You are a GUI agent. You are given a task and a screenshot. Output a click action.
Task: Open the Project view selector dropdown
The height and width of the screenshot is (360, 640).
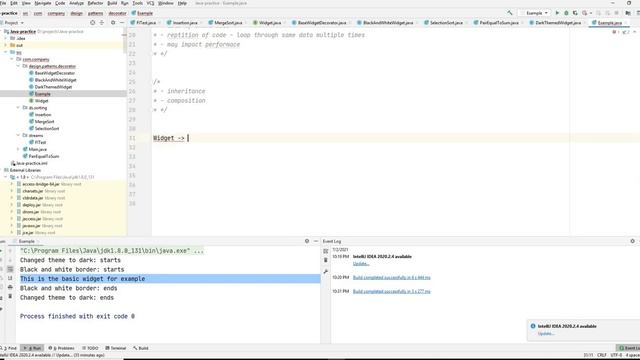14,23
